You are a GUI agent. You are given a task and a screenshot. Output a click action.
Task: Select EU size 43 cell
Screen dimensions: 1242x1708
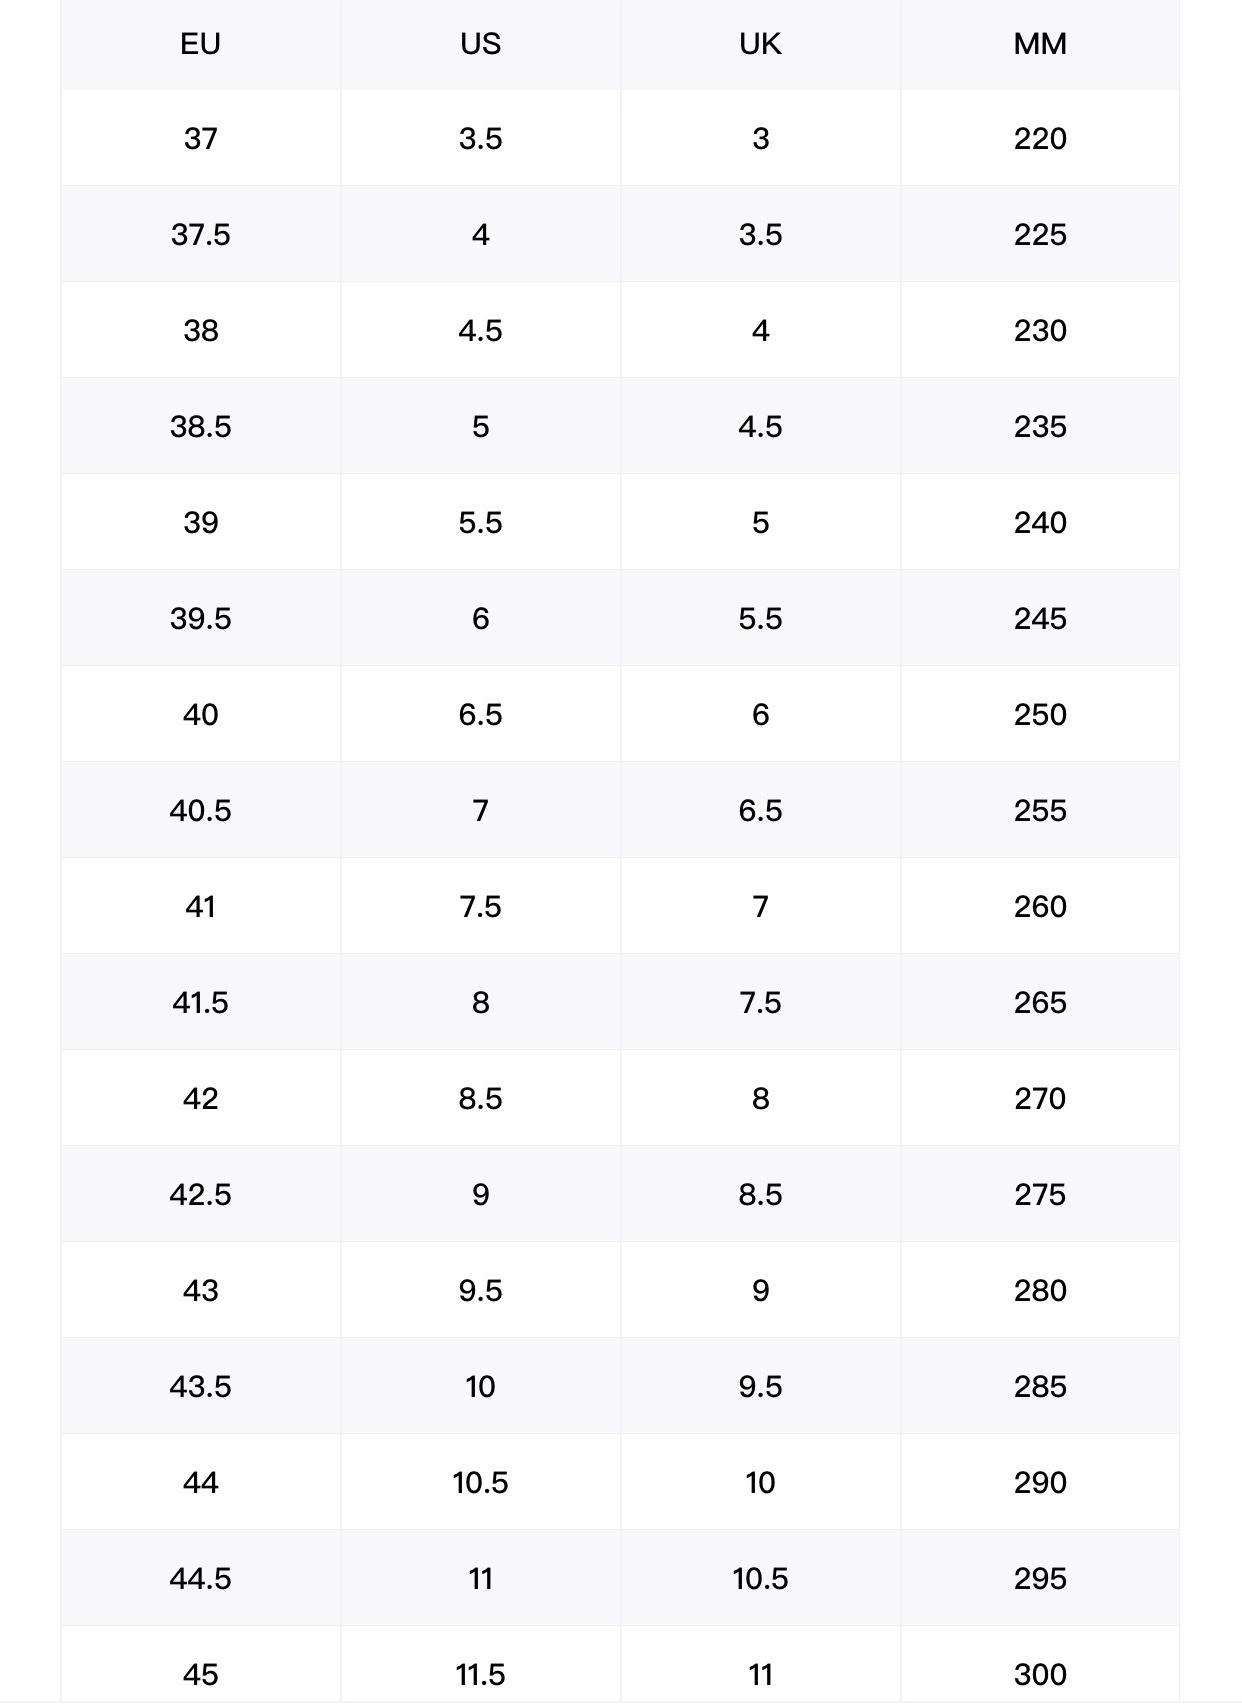(200, 1290)
